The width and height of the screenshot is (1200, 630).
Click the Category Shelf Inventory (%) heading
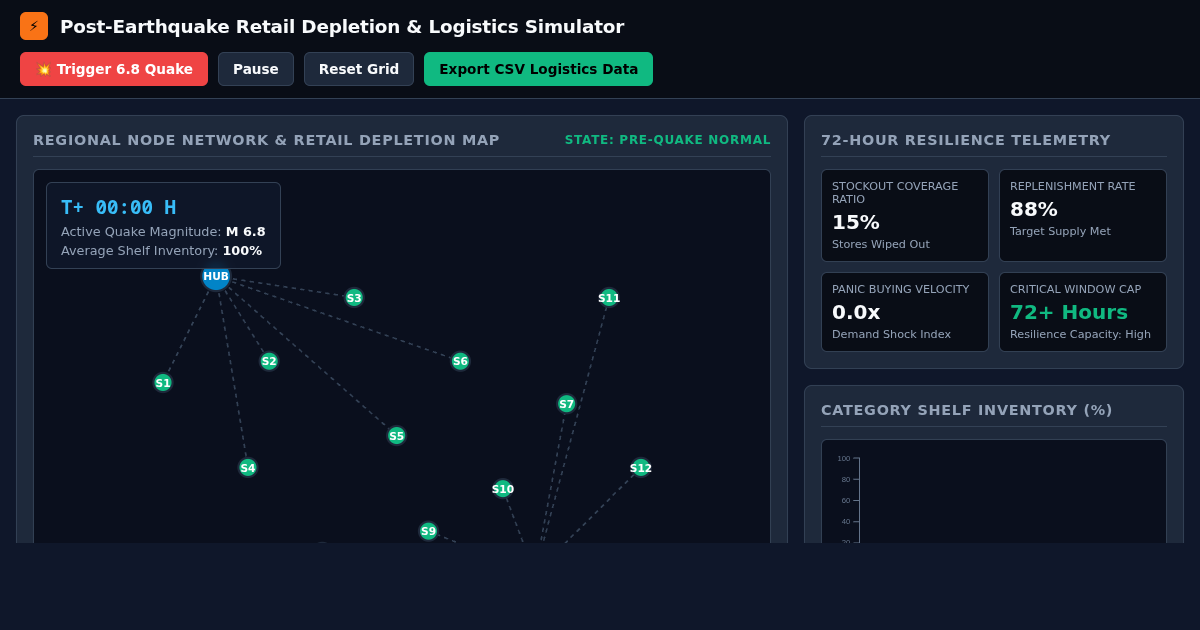967,410
